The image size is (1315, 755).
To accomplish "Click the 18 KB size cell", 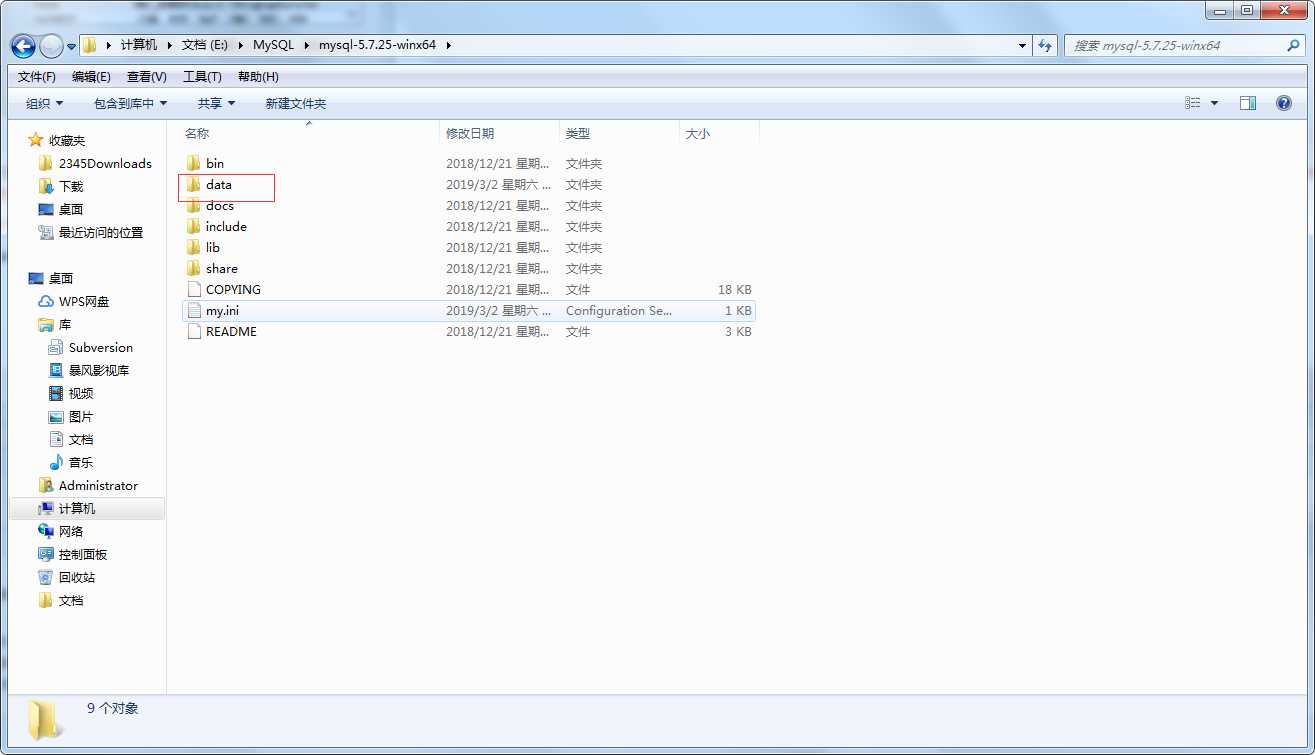I will (x=735, y=289).
